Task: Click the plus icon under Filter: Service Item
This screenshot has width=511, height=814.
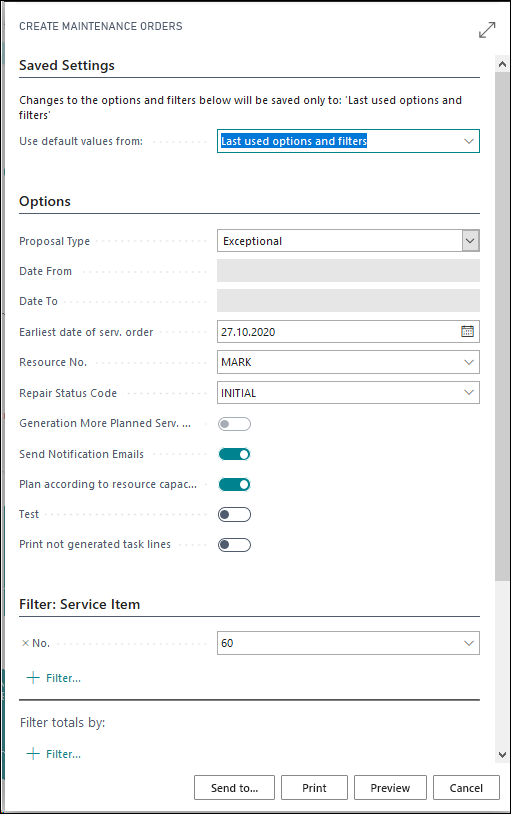Action: pyautogui.click(x=33, y=678)
